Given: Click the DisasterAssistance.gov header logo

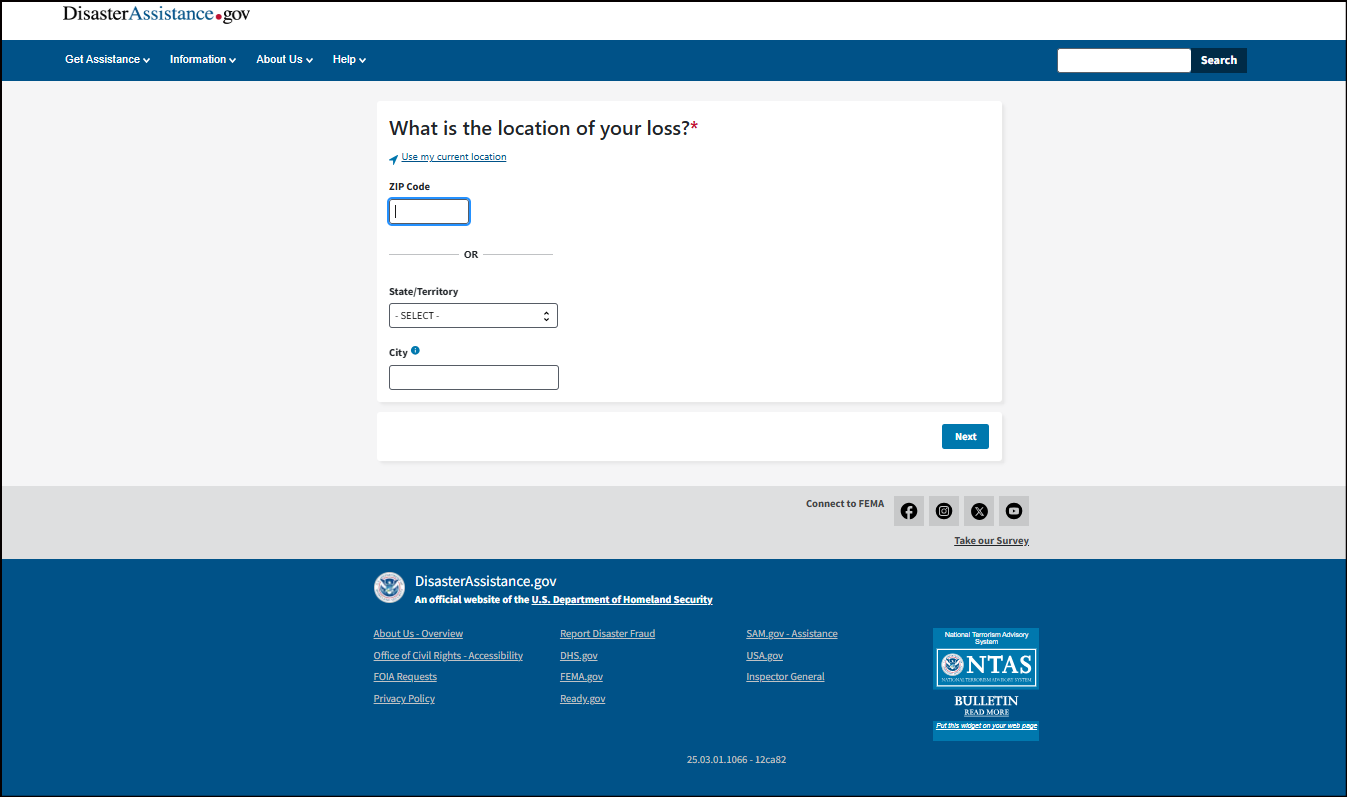Looking at the screenshot, I should 156,14.
